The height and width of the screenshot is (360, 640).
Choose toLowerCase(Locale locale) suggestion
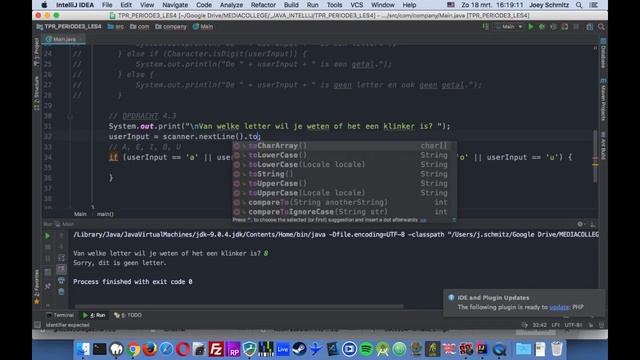tap(344, 164)
